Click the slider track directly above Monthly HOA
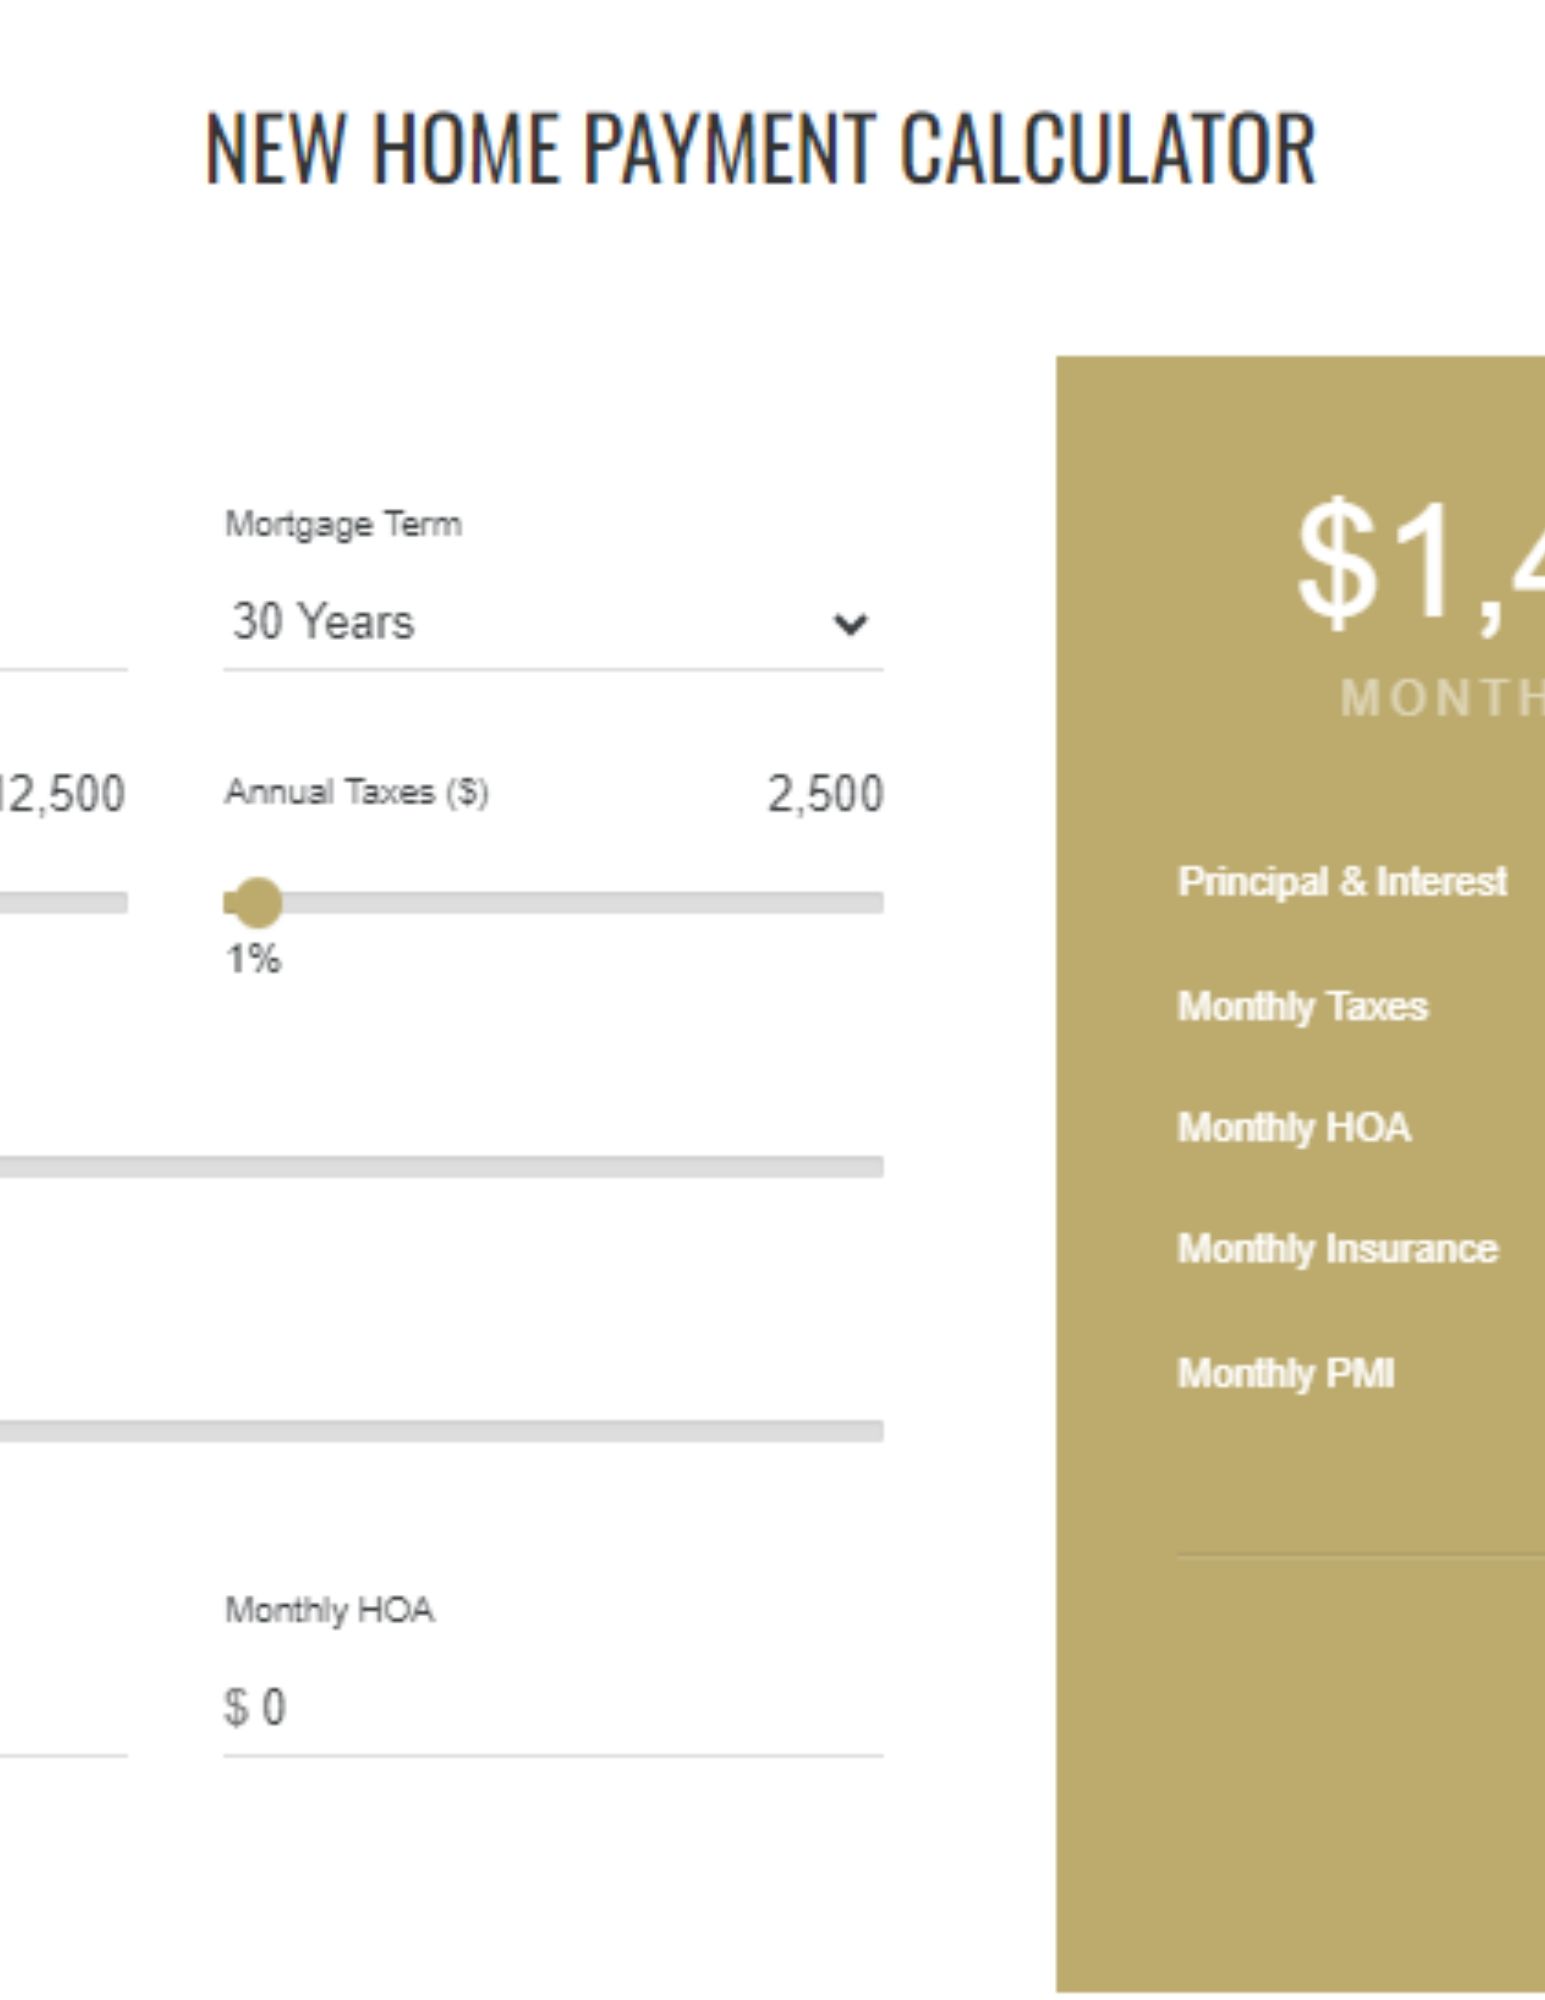The image size is (1545, 2000). (x=440, y=1431)
